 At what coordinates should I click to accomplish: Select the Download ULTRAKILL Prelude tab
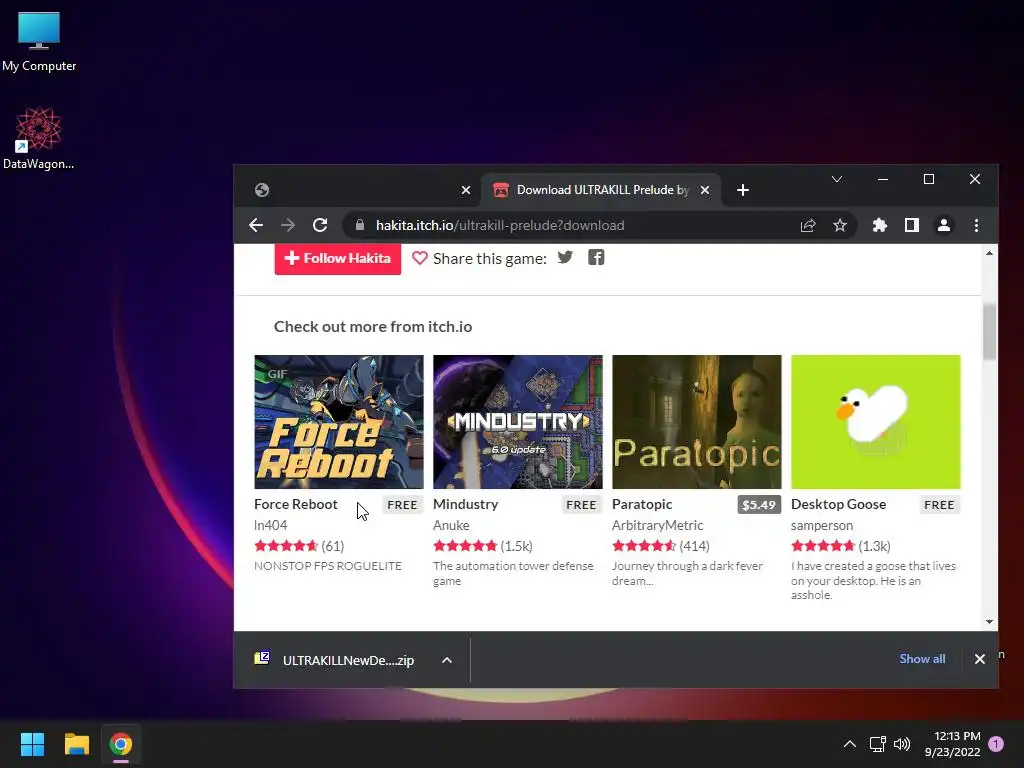601,190
